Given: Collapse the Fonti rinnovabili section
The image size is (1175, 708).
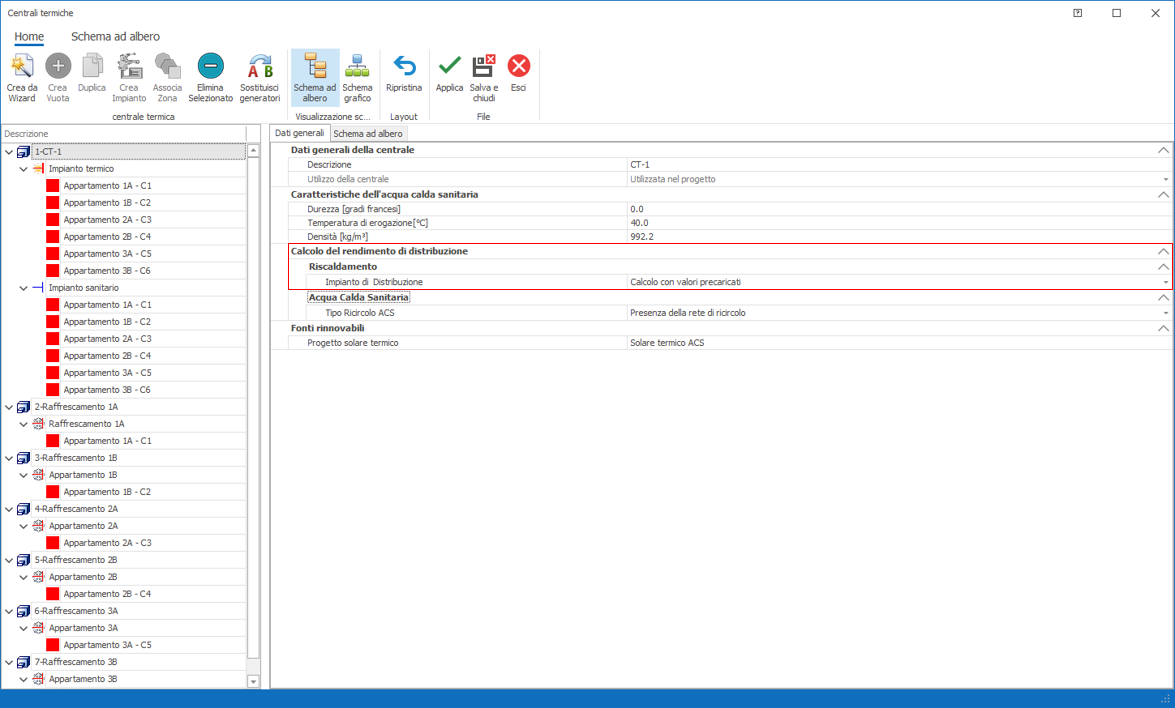Looking at the screenshot, I should tap(1162, 328).
